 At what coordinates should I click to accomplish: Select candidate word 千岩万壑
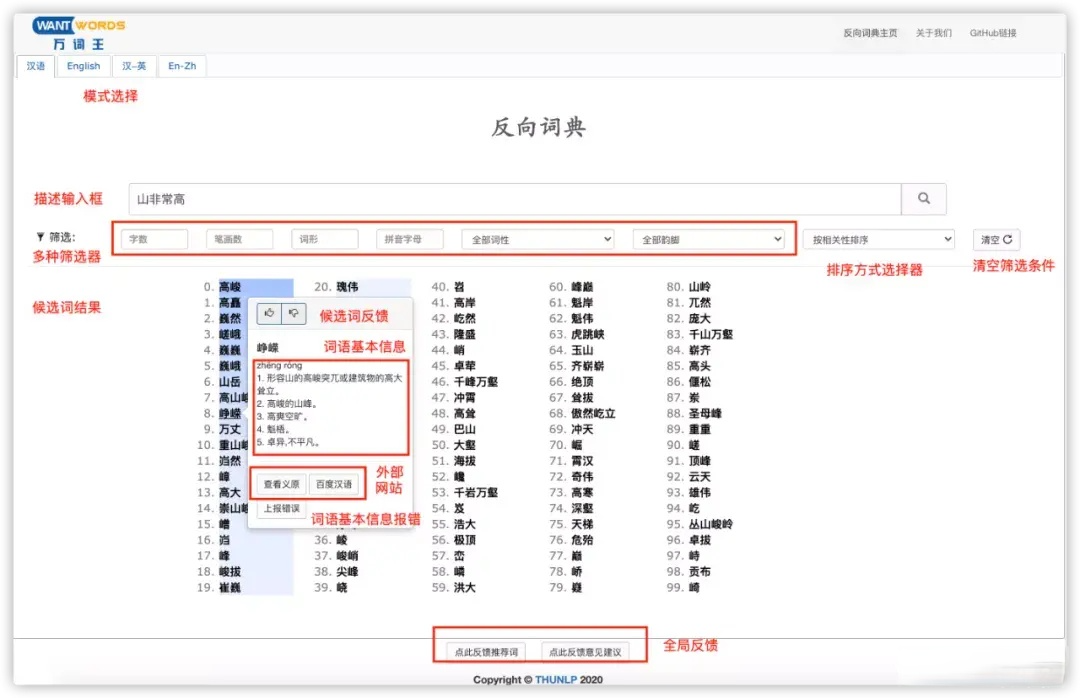476,493
